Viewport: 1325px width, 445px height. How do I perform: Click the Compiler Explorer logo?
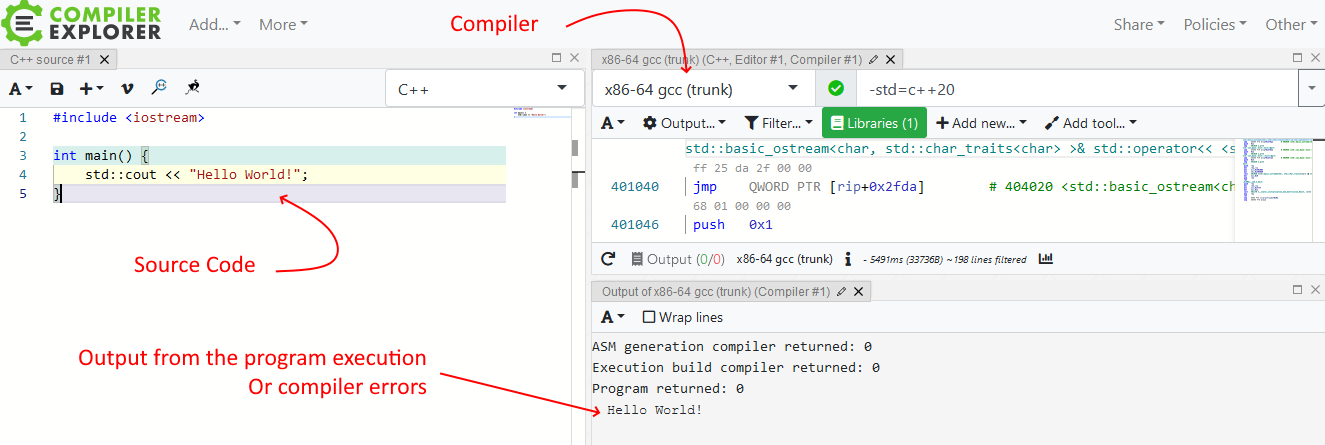pos(82,23)
